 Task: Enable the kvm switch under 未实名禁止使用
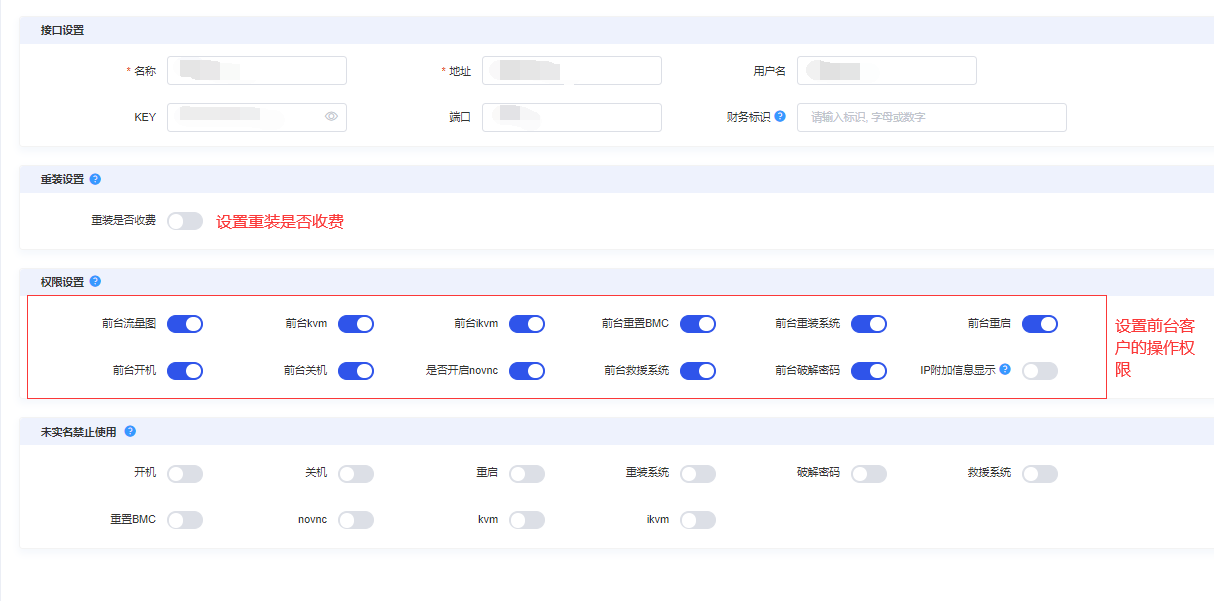click(527, 520)
